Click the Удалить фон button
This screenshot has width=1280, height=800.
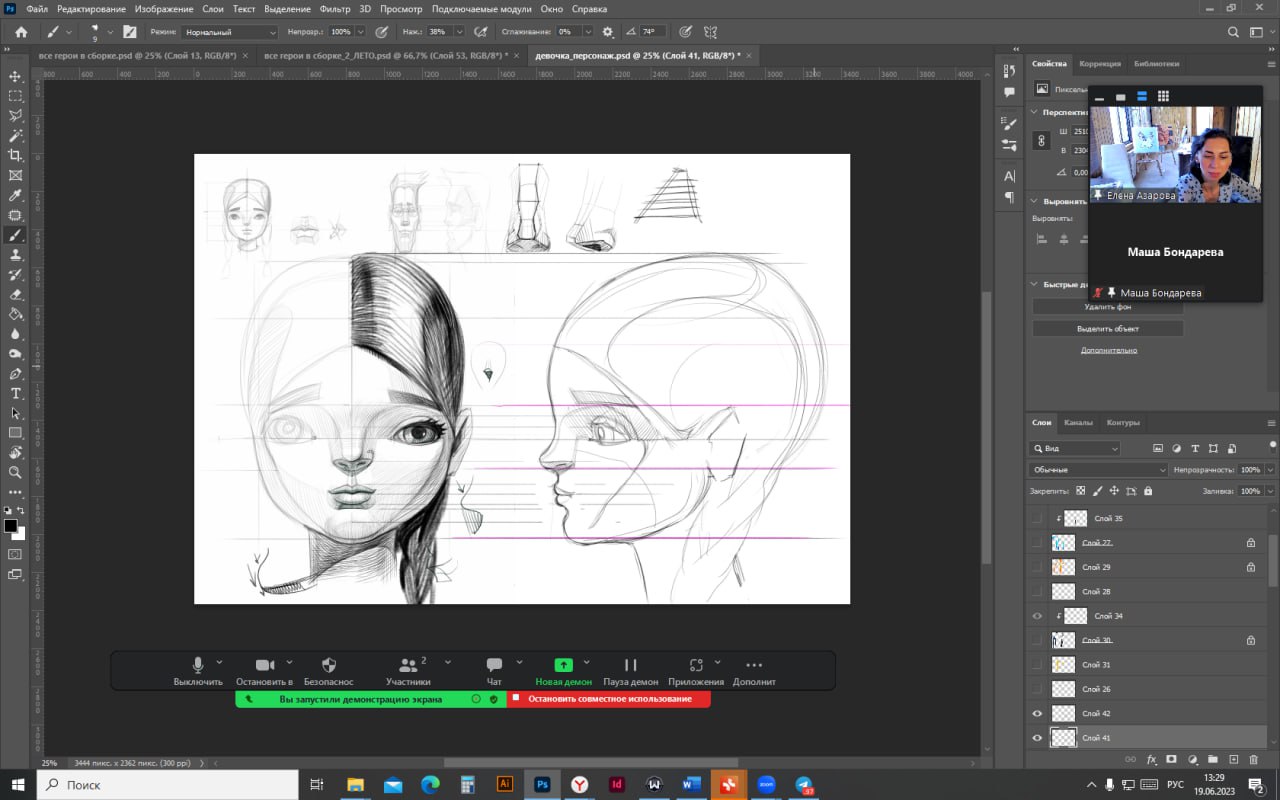1107,307
